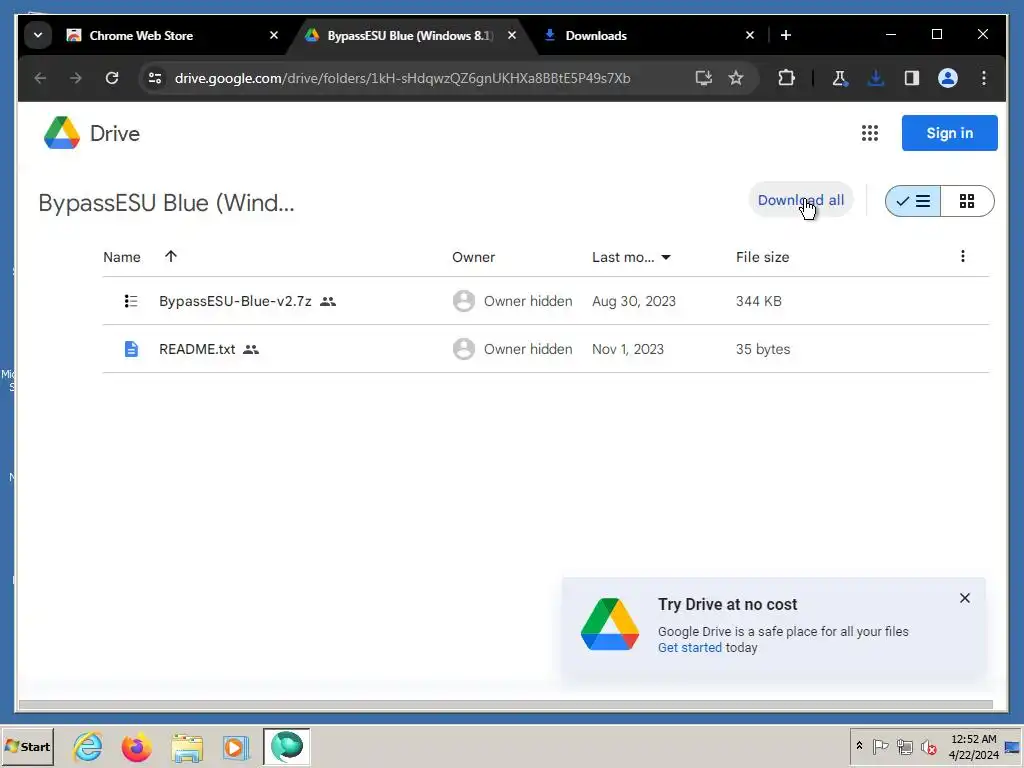Click the 344 KB file size

[758, 301]
